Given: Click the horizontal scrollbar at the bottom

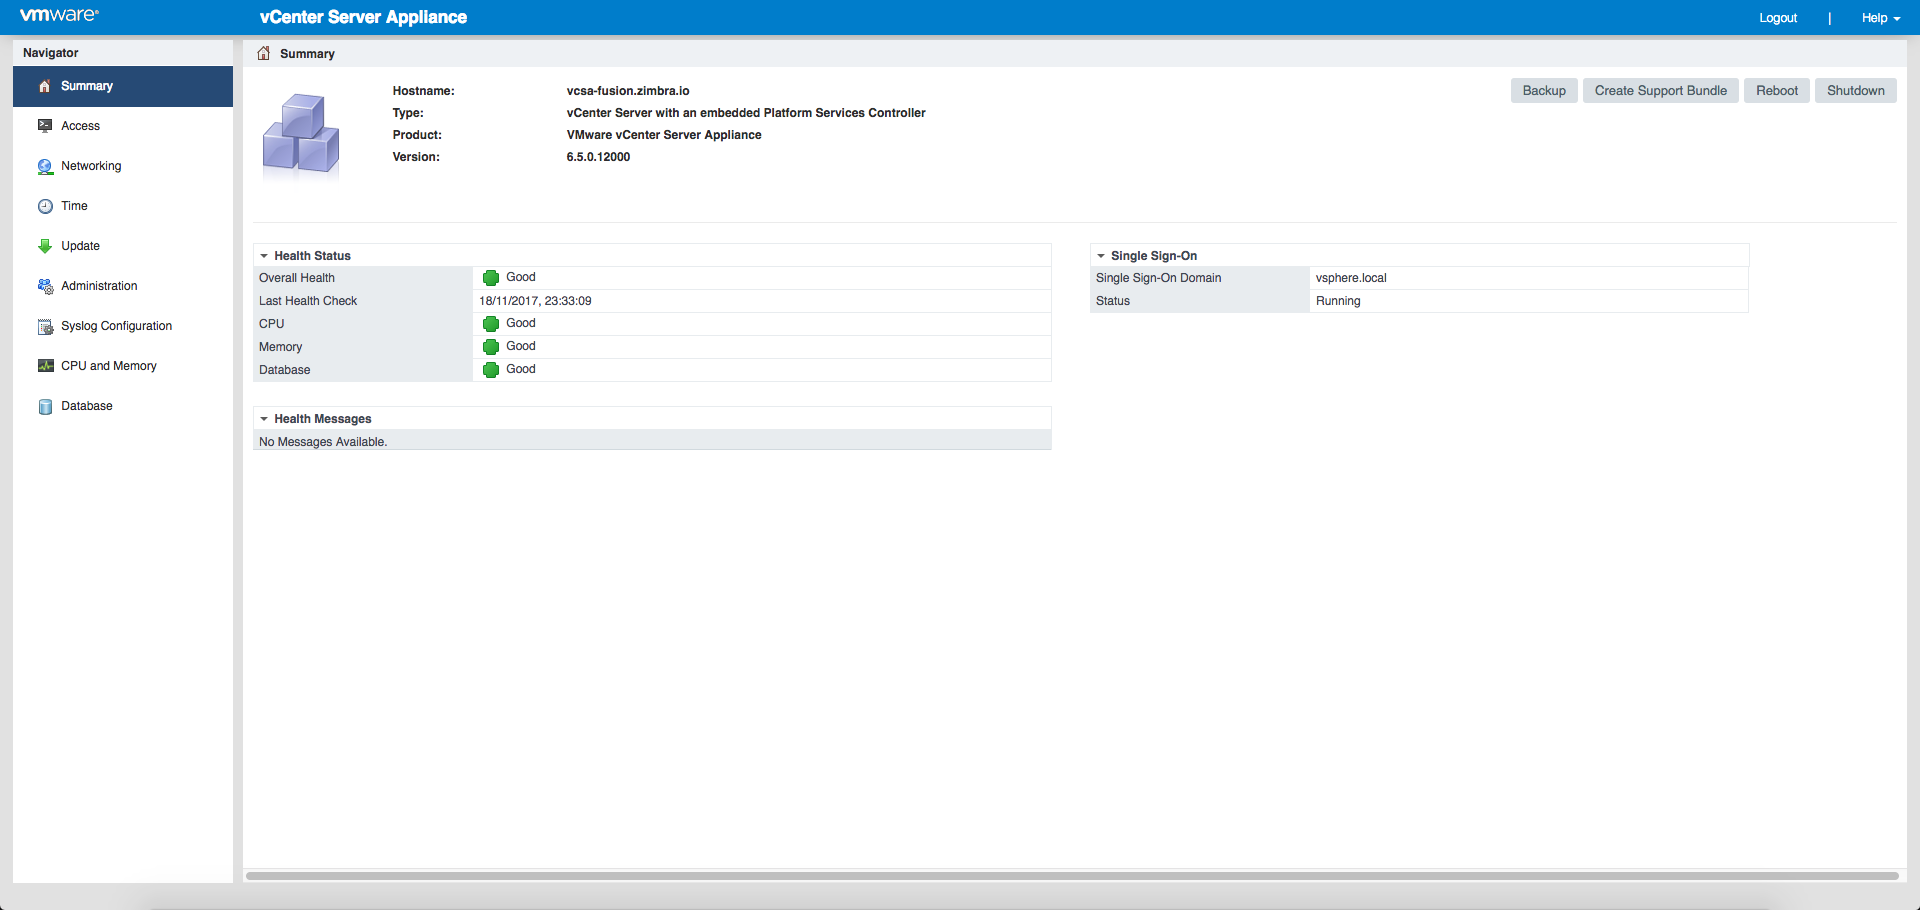Looking at the screenshot, I should point(1072,876).
